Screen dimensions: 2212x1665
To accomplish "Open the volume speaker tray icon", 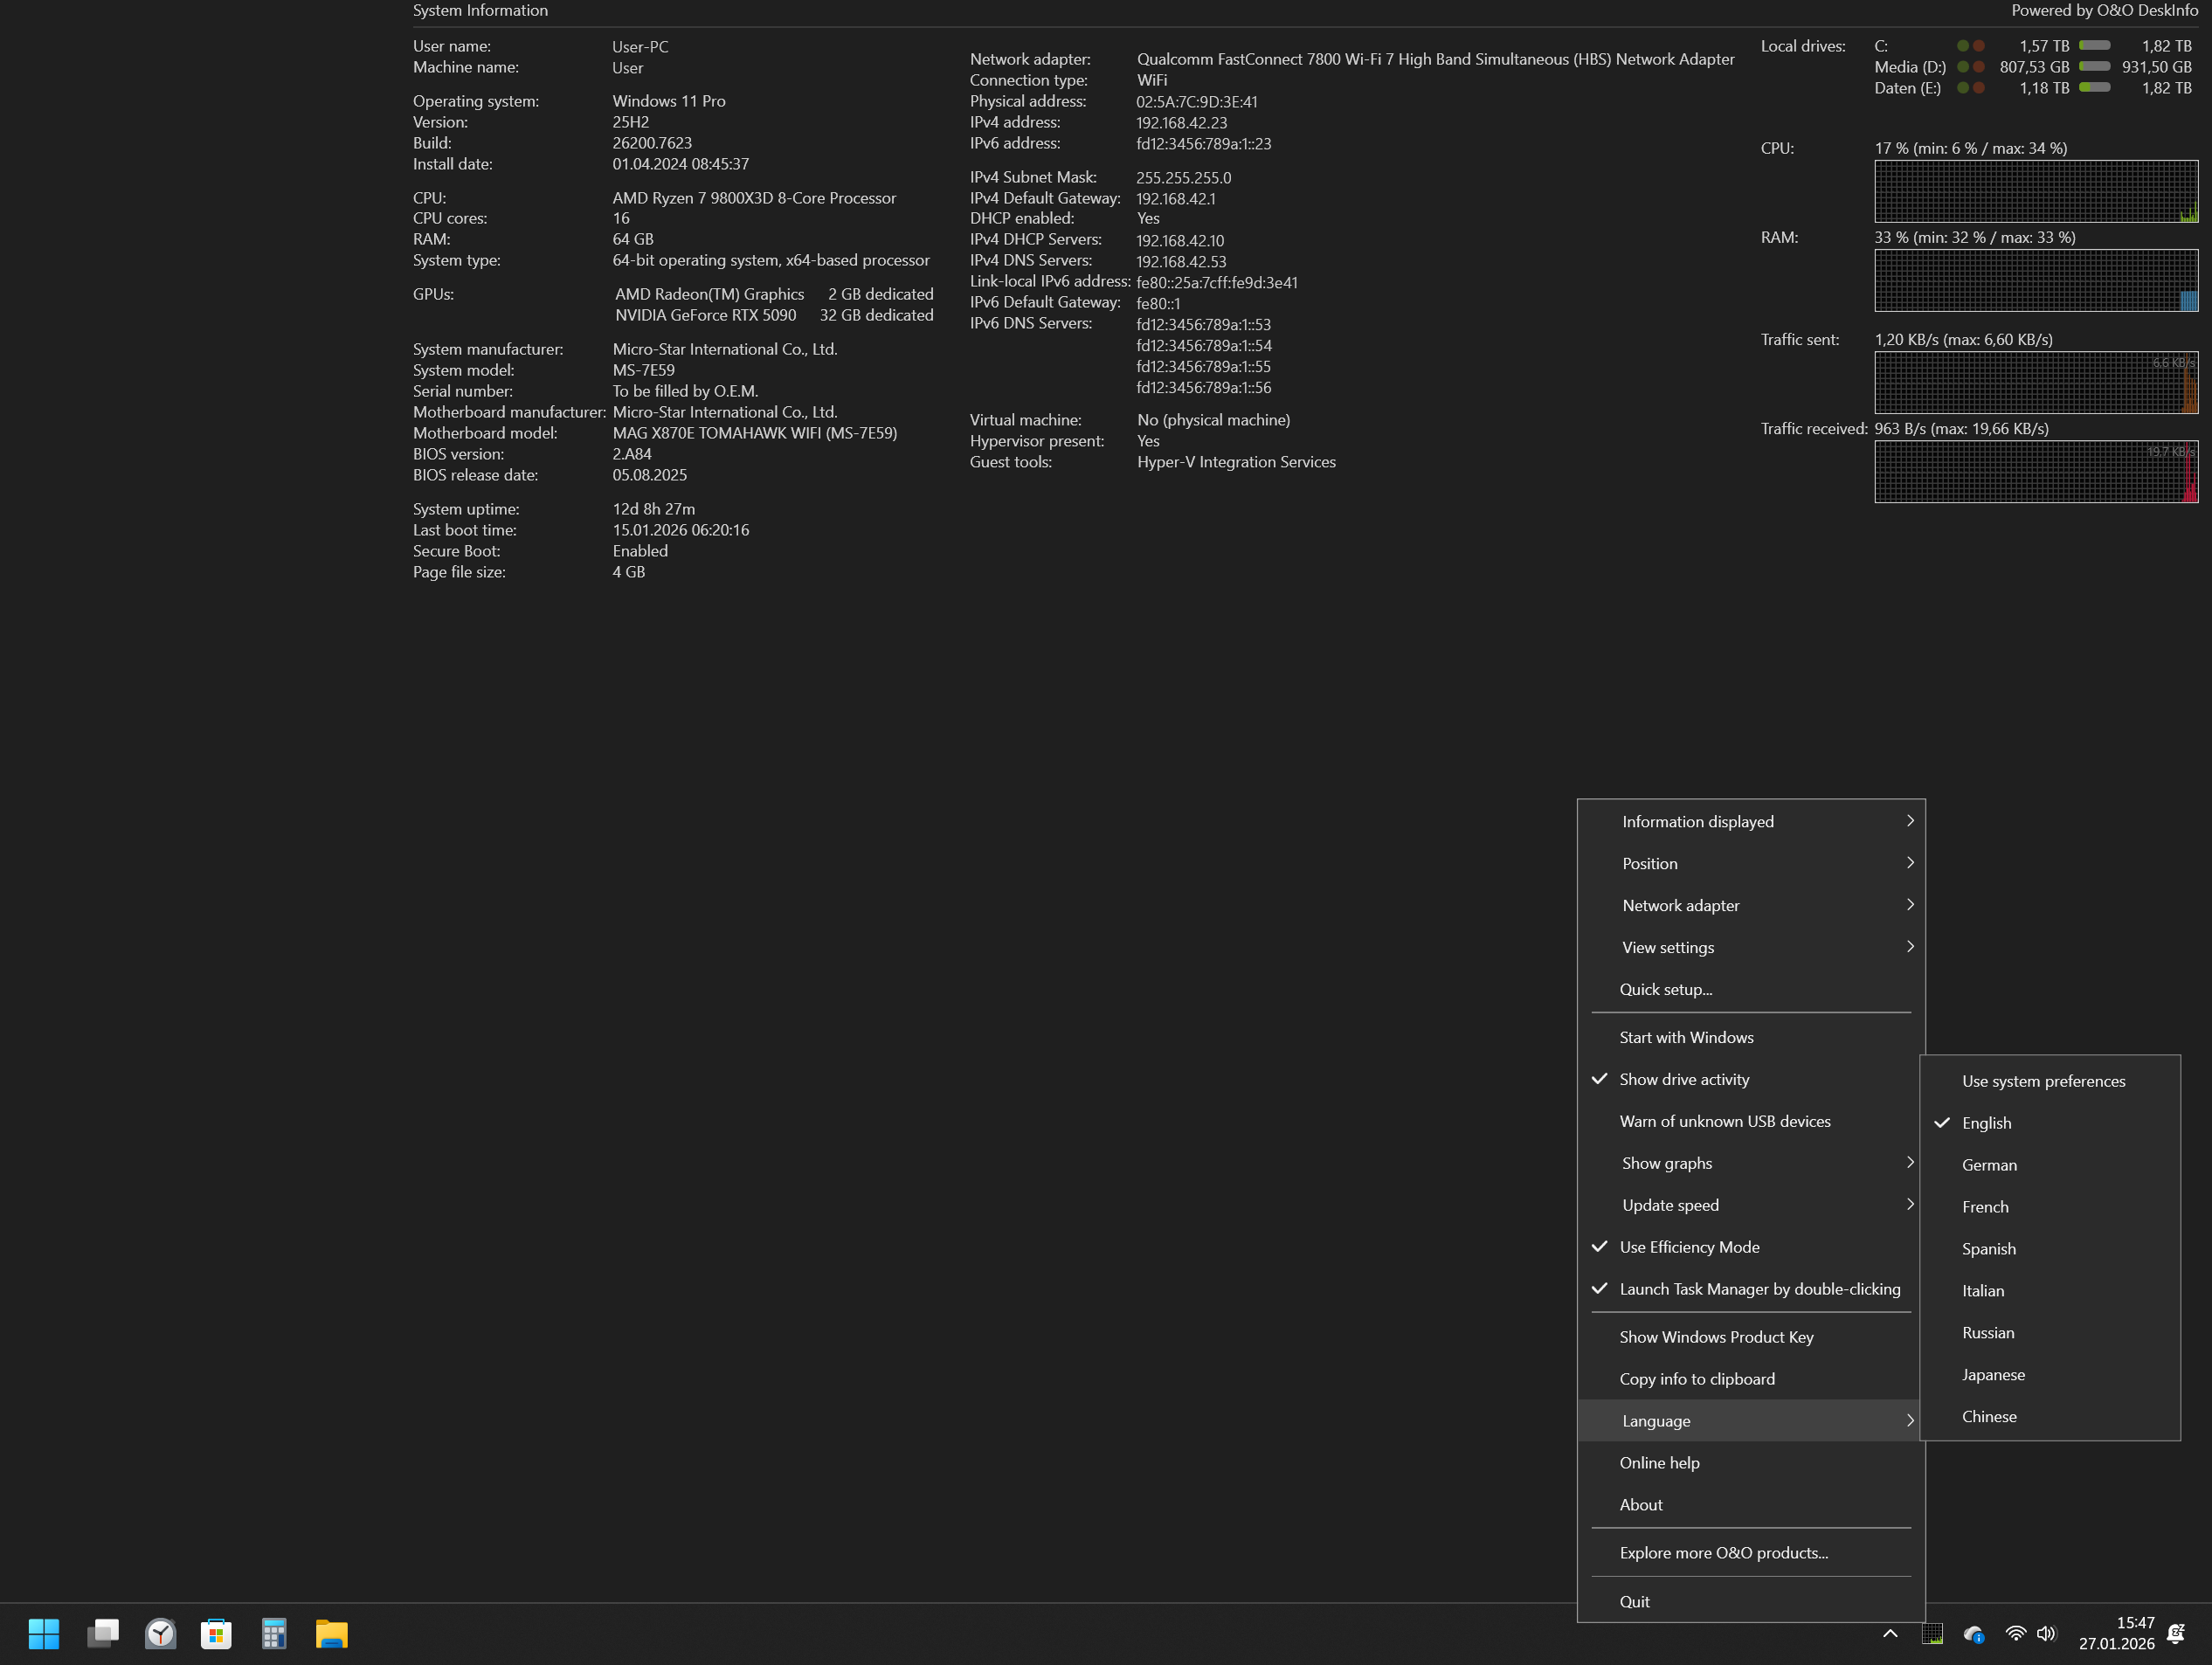I will (x=2046, y=1634).
